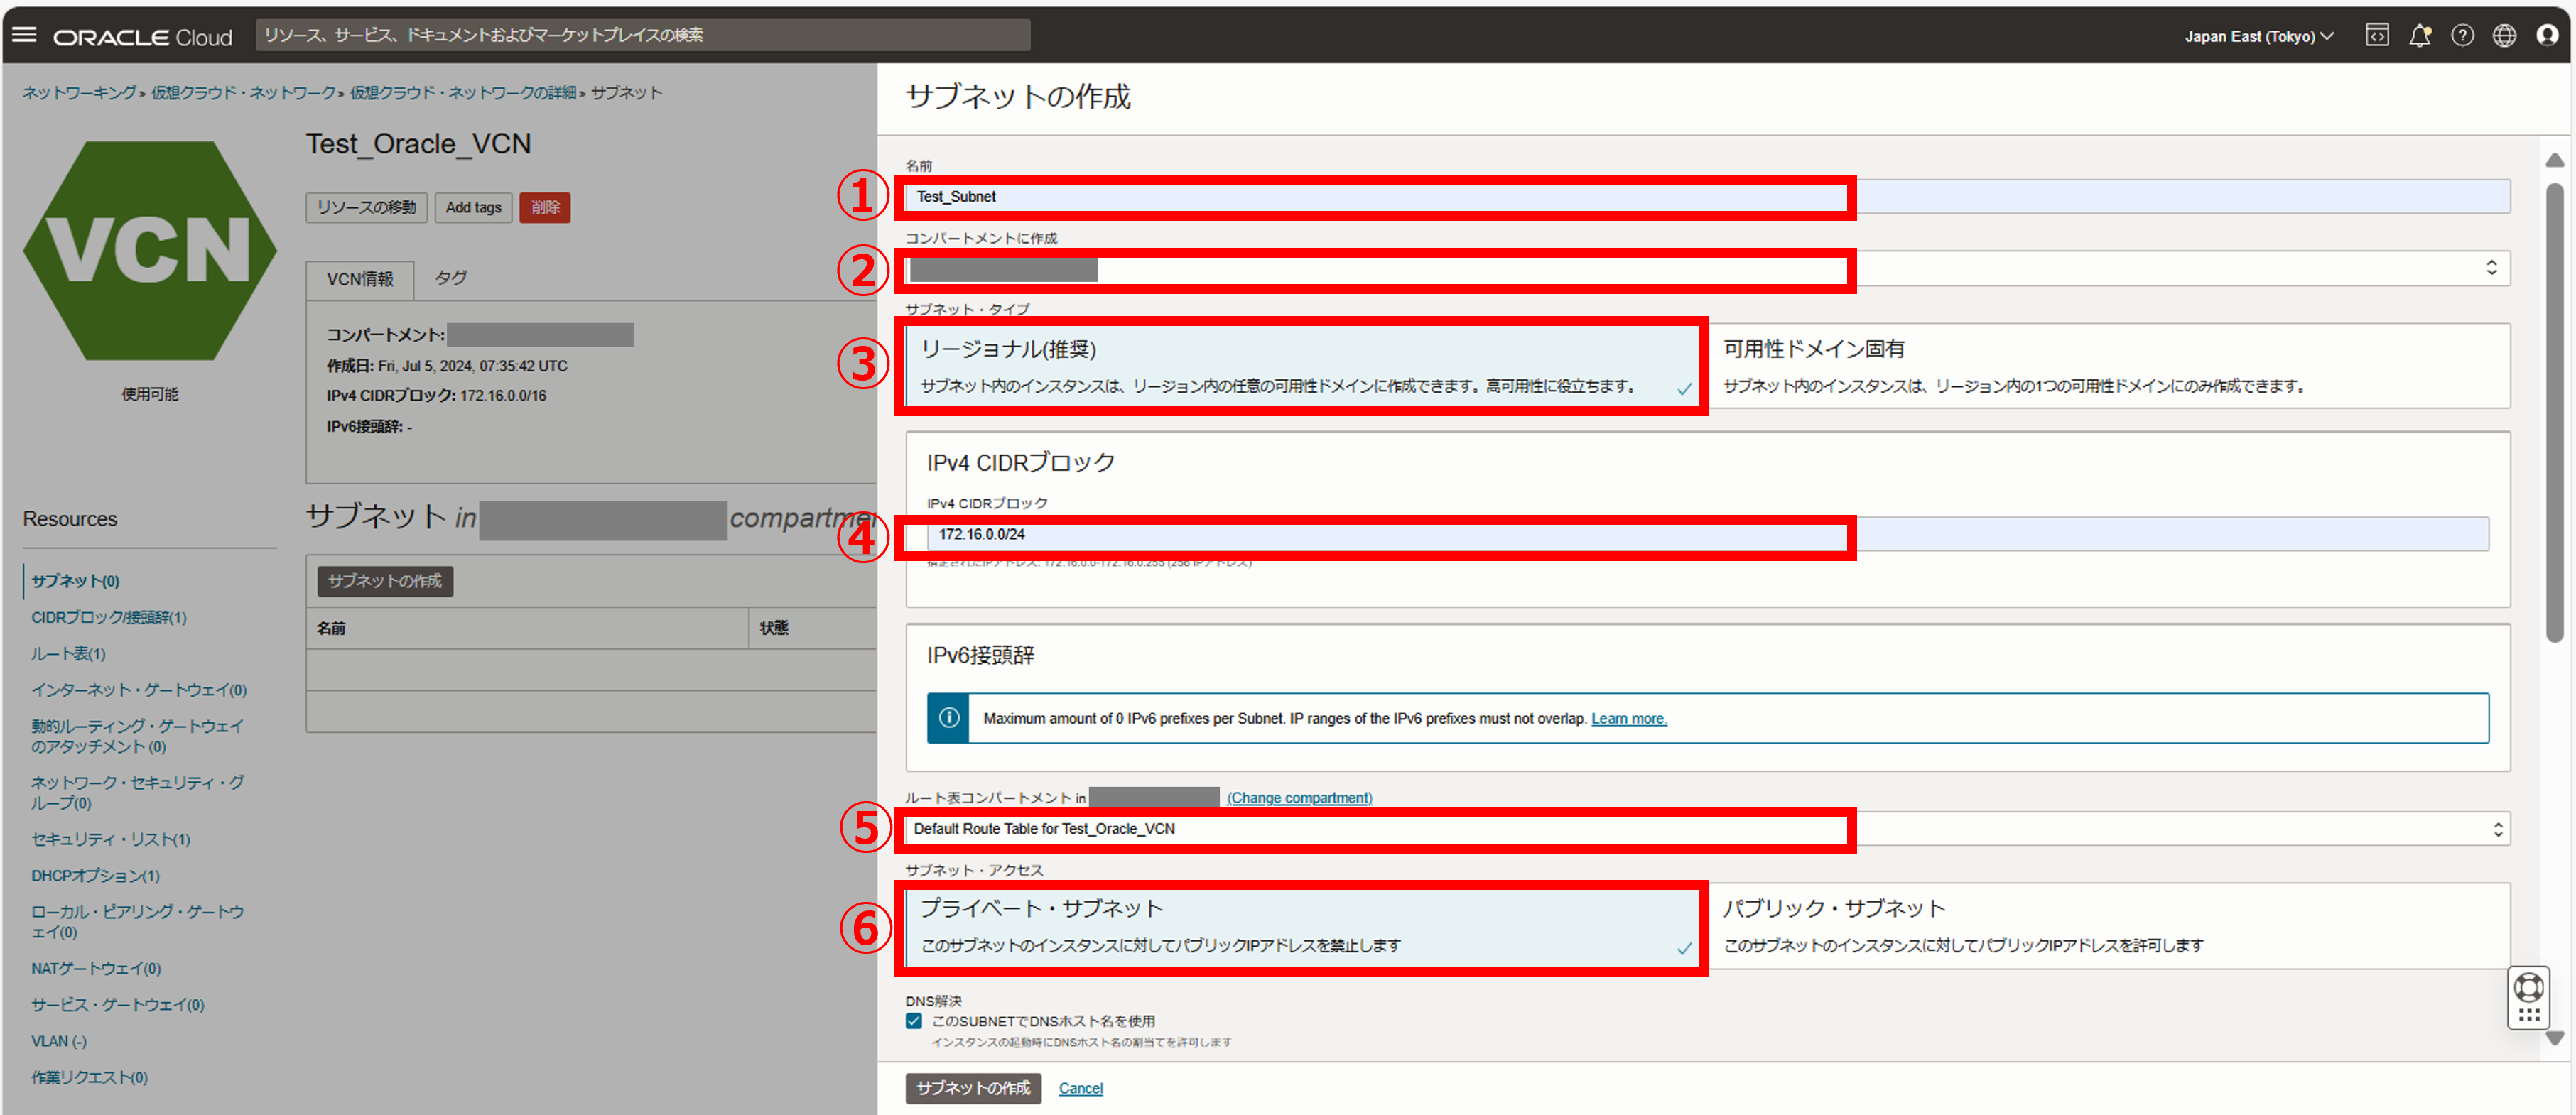2576x1115 pixels.
Task: Open the Cloud Shell developer tools icon
Action: [2376, 36]
